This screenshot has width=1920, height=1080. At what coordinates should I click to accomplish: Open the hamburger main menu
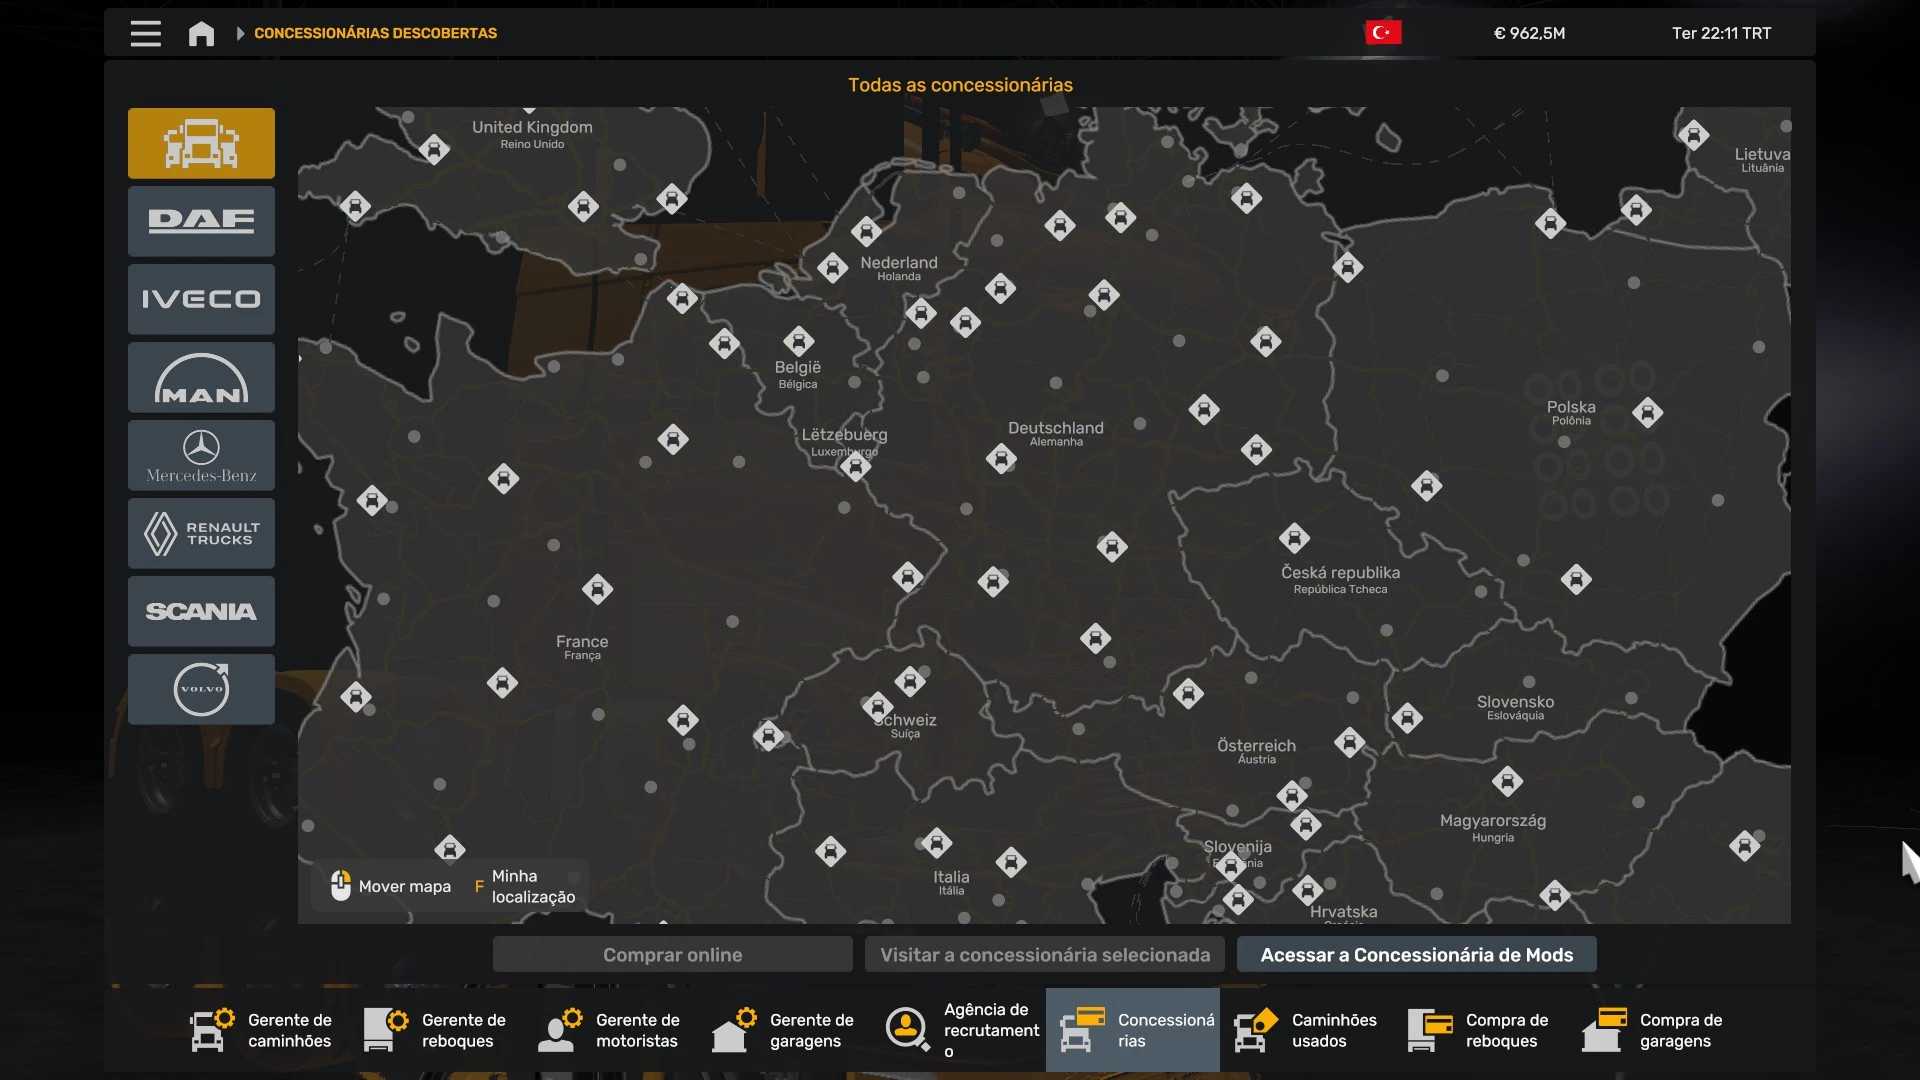pyautogui.click(x=145, y=33)
